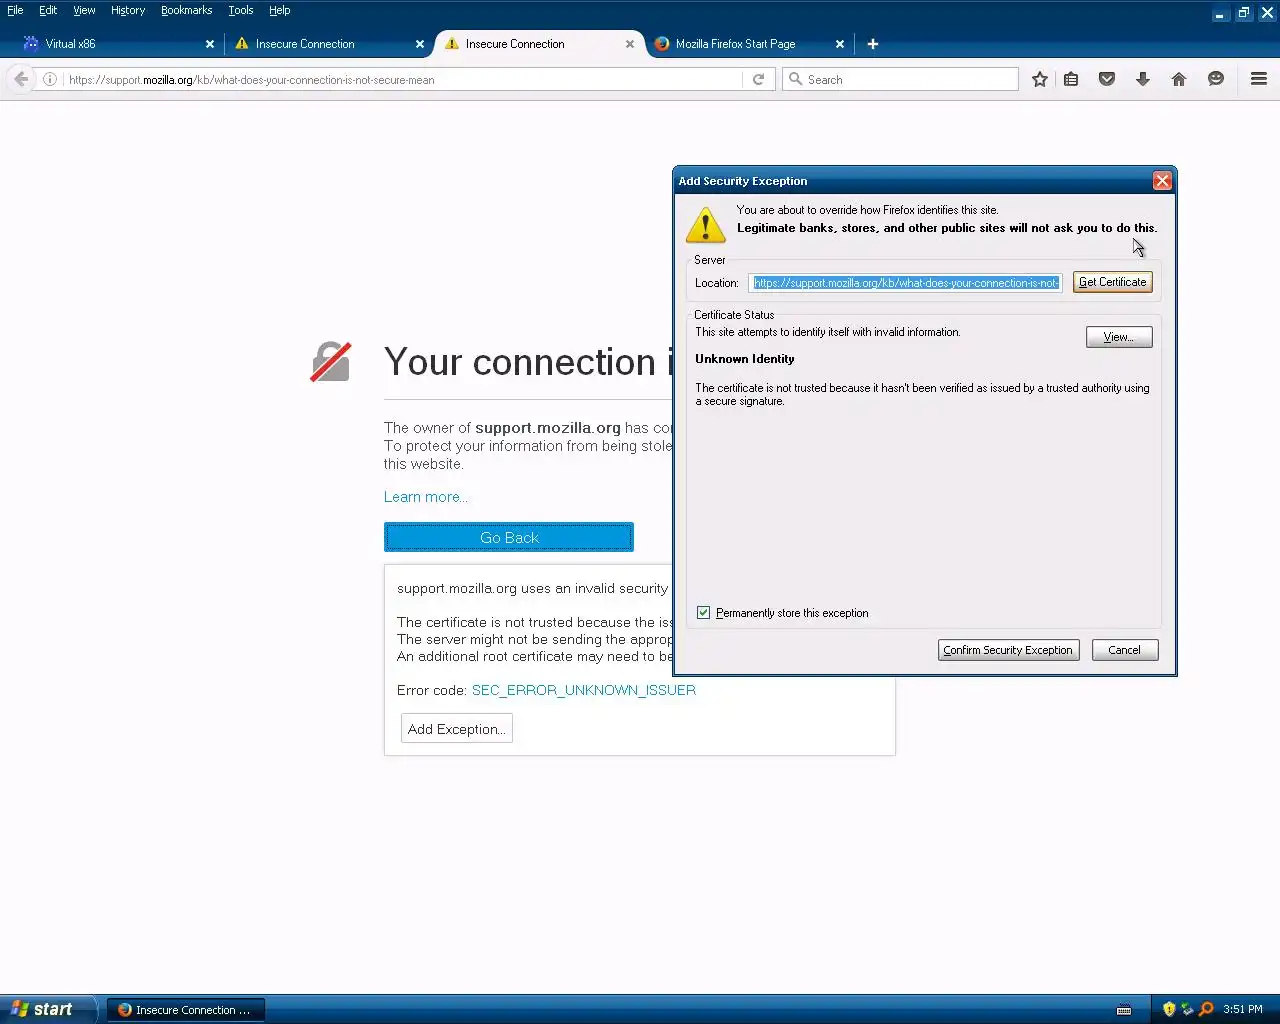Click the Location URL field in dialog
This screenshot has width=1280, height=1024.
(906, 283)
